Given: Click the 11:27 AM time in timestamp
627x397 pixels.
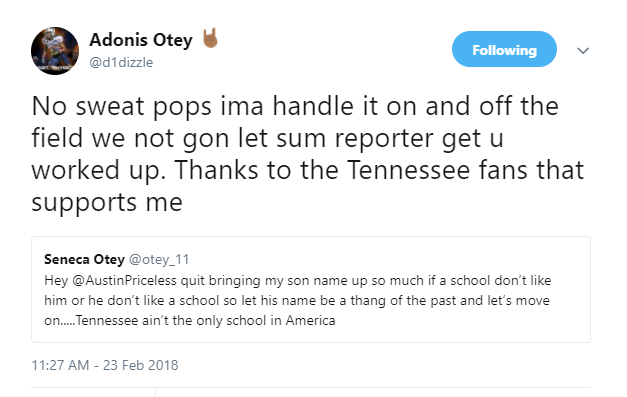Looking at the screenshot, I should (60, 365).
